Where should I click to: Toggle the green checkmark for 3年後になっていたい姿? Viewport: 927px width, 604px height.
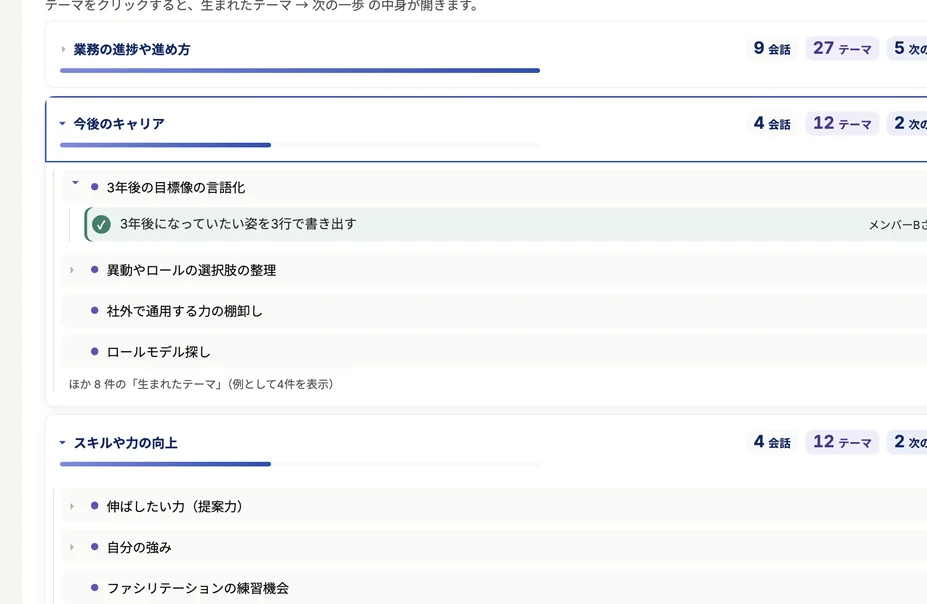[x=101, y=225]
